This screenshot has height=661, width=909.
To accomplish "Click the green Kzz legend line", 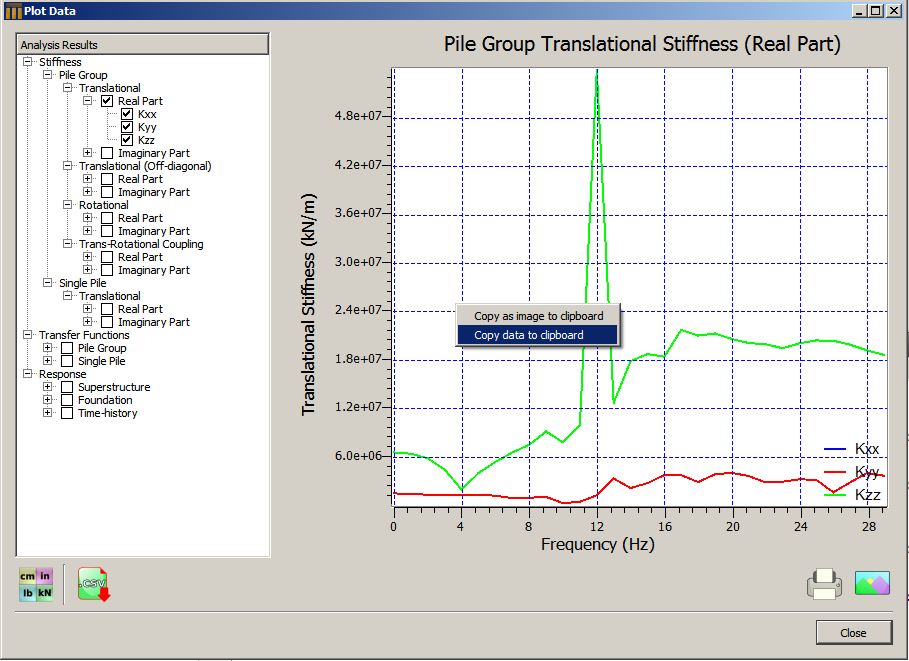I will tap(834, 495).
